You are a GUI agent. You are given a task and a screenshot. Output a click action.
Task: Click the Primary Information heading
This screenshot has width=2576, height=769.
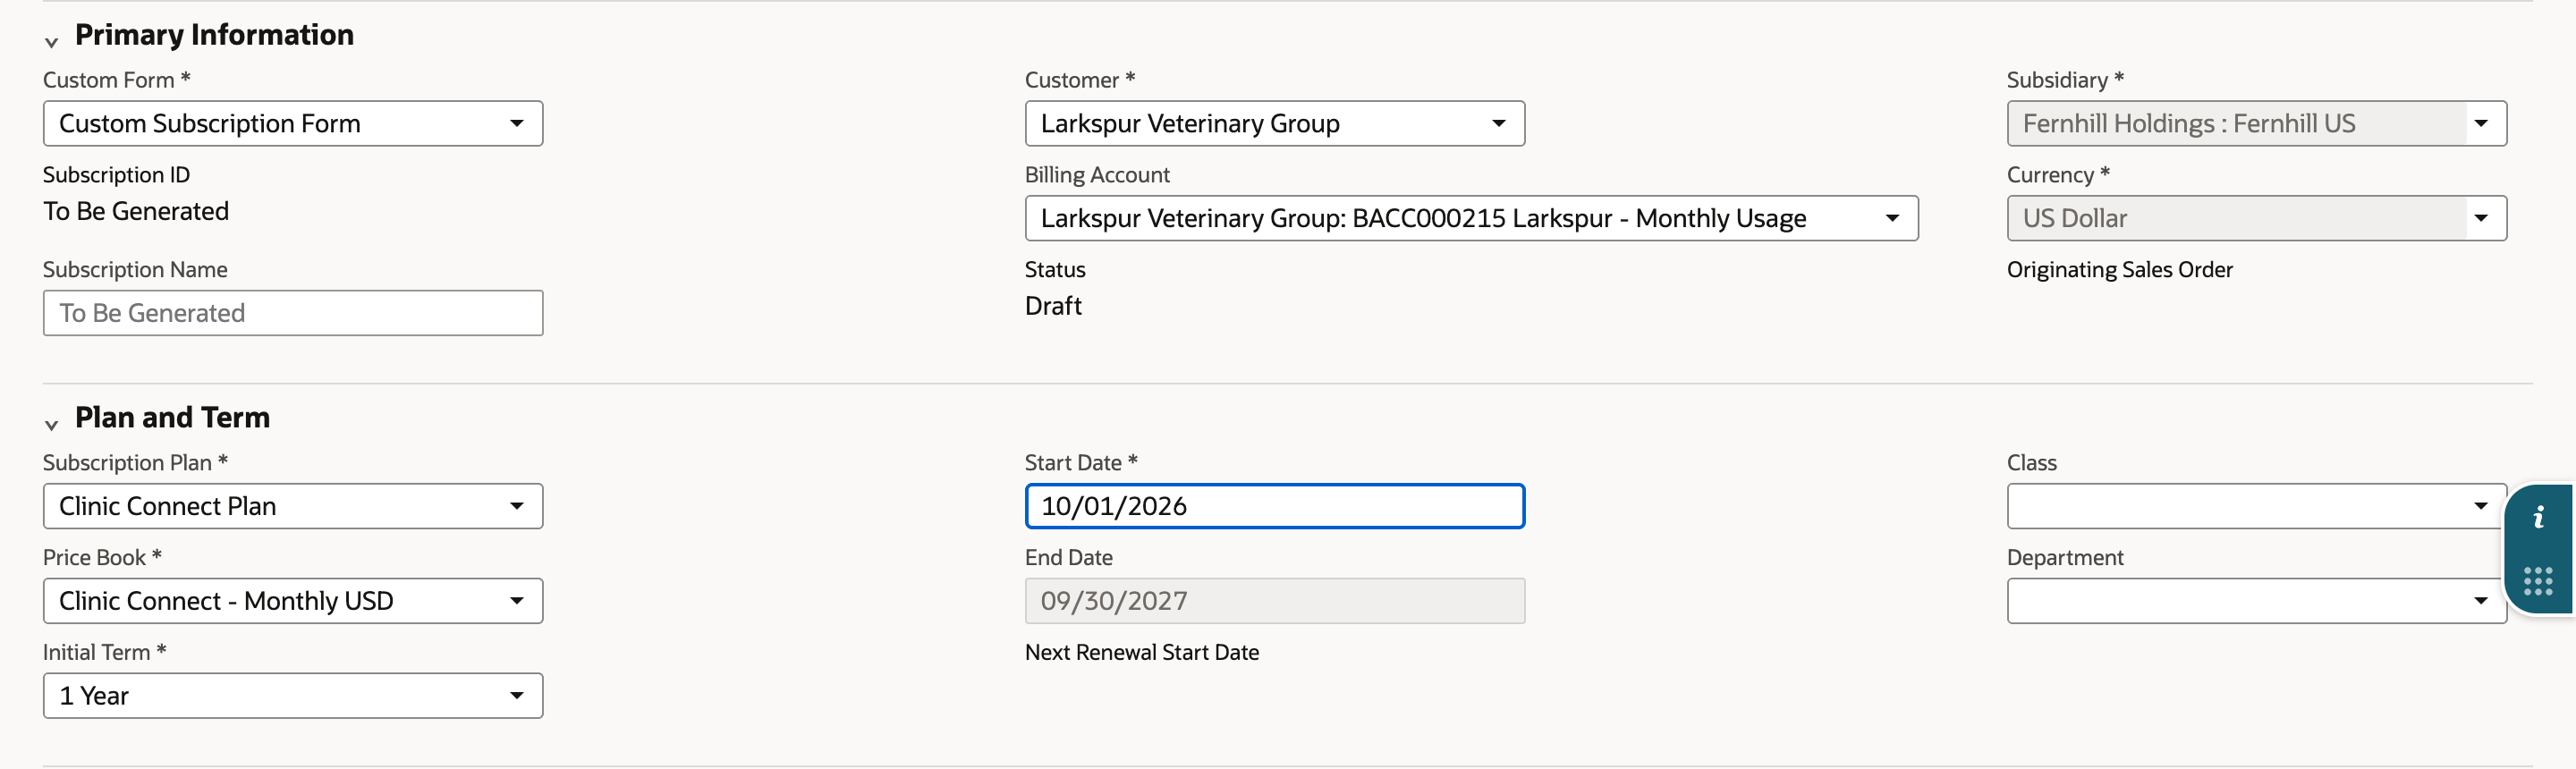pos(214,35)
